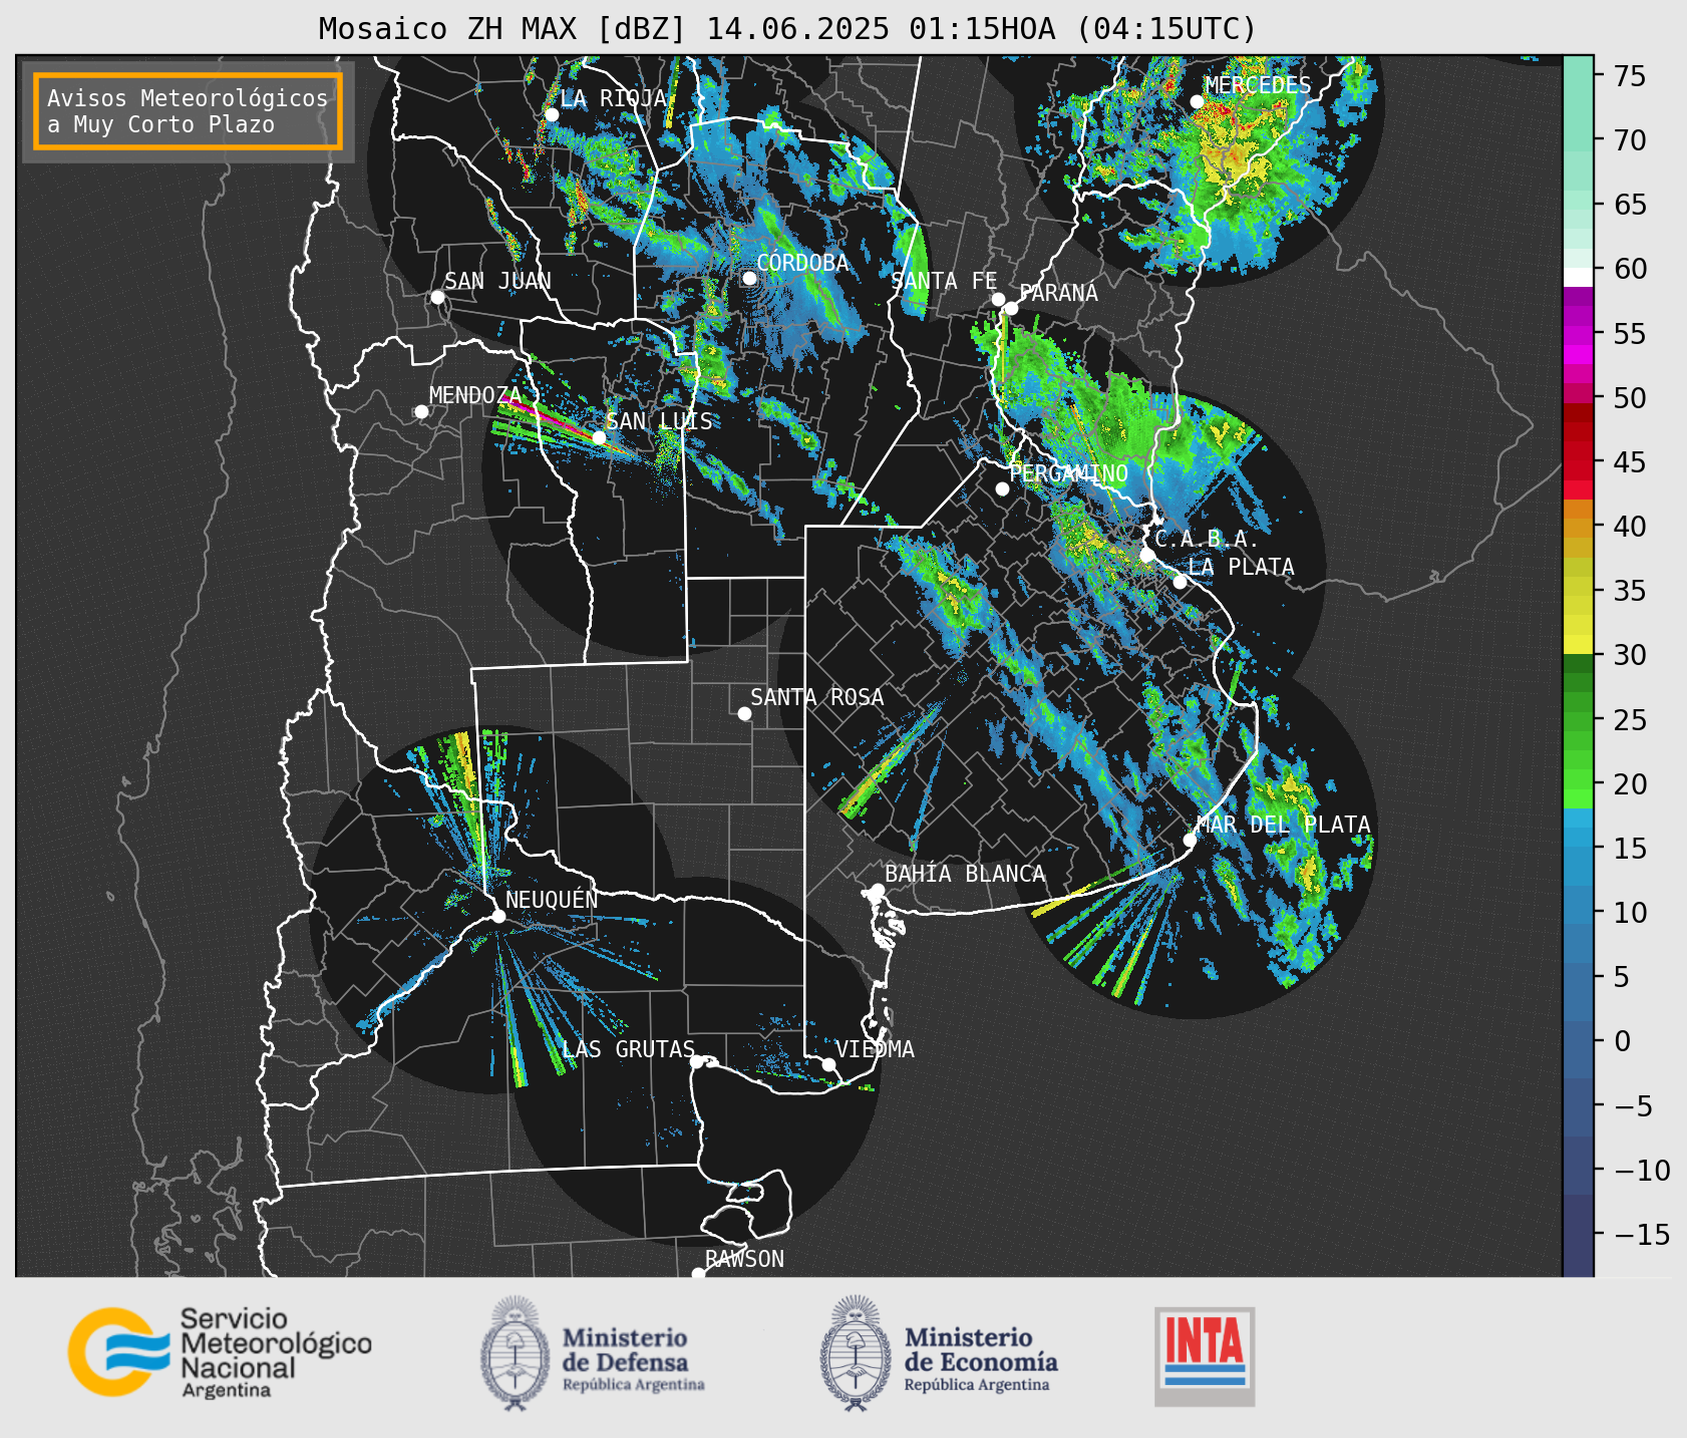1687x1438 pixels.
Task: Click the SANTA ROSA label text
Action: (x=817, y=697)
